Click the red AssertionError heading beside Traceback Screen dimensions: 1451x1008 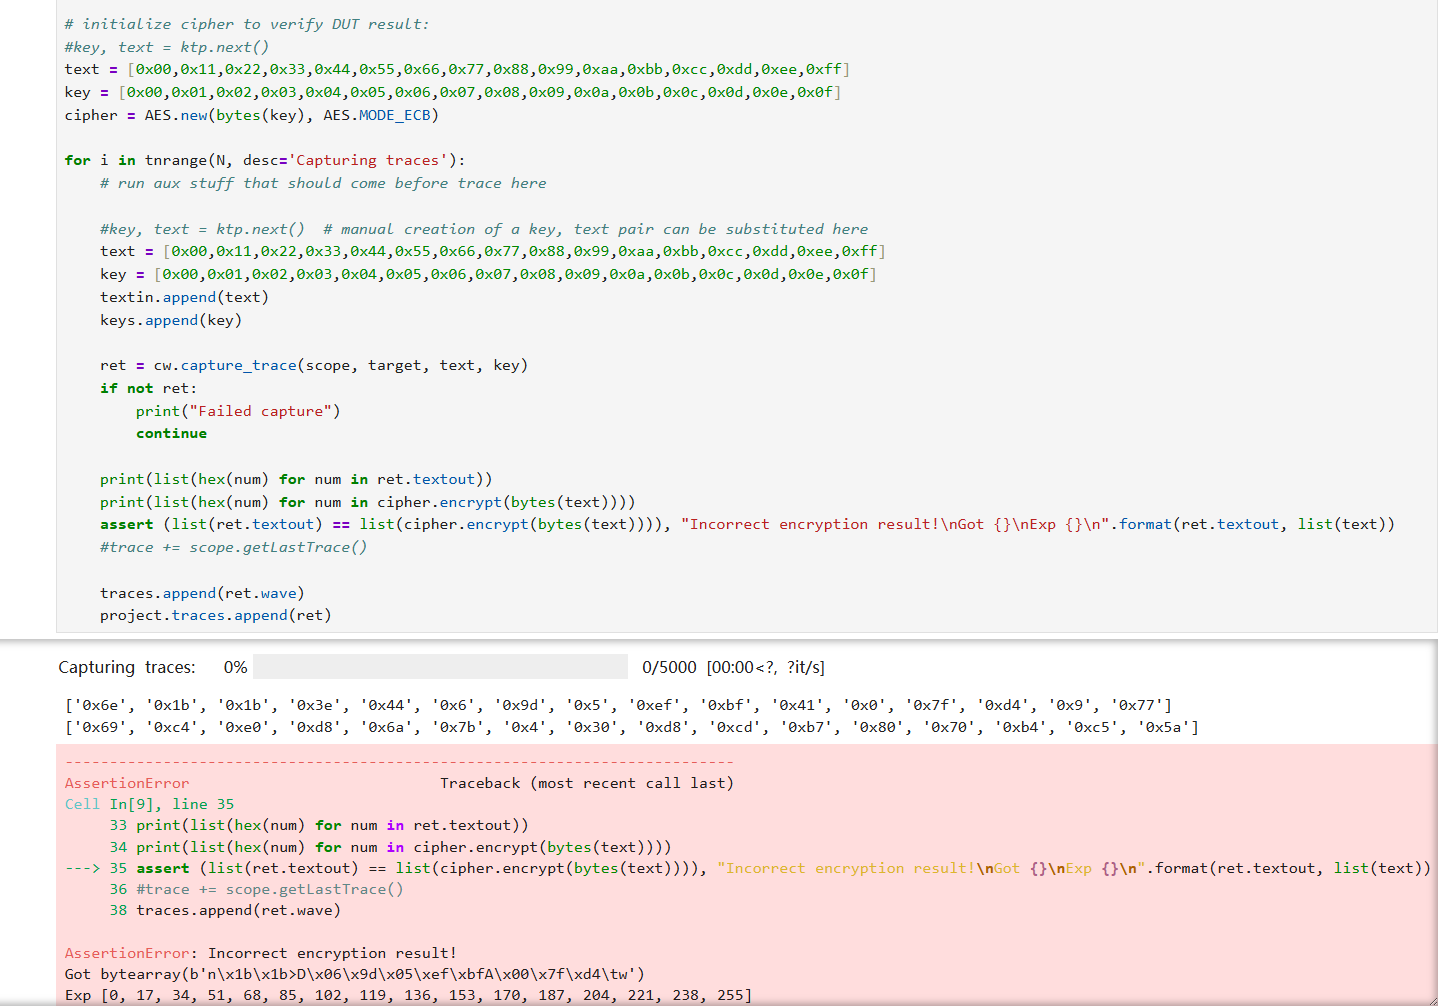coord(127,783)
